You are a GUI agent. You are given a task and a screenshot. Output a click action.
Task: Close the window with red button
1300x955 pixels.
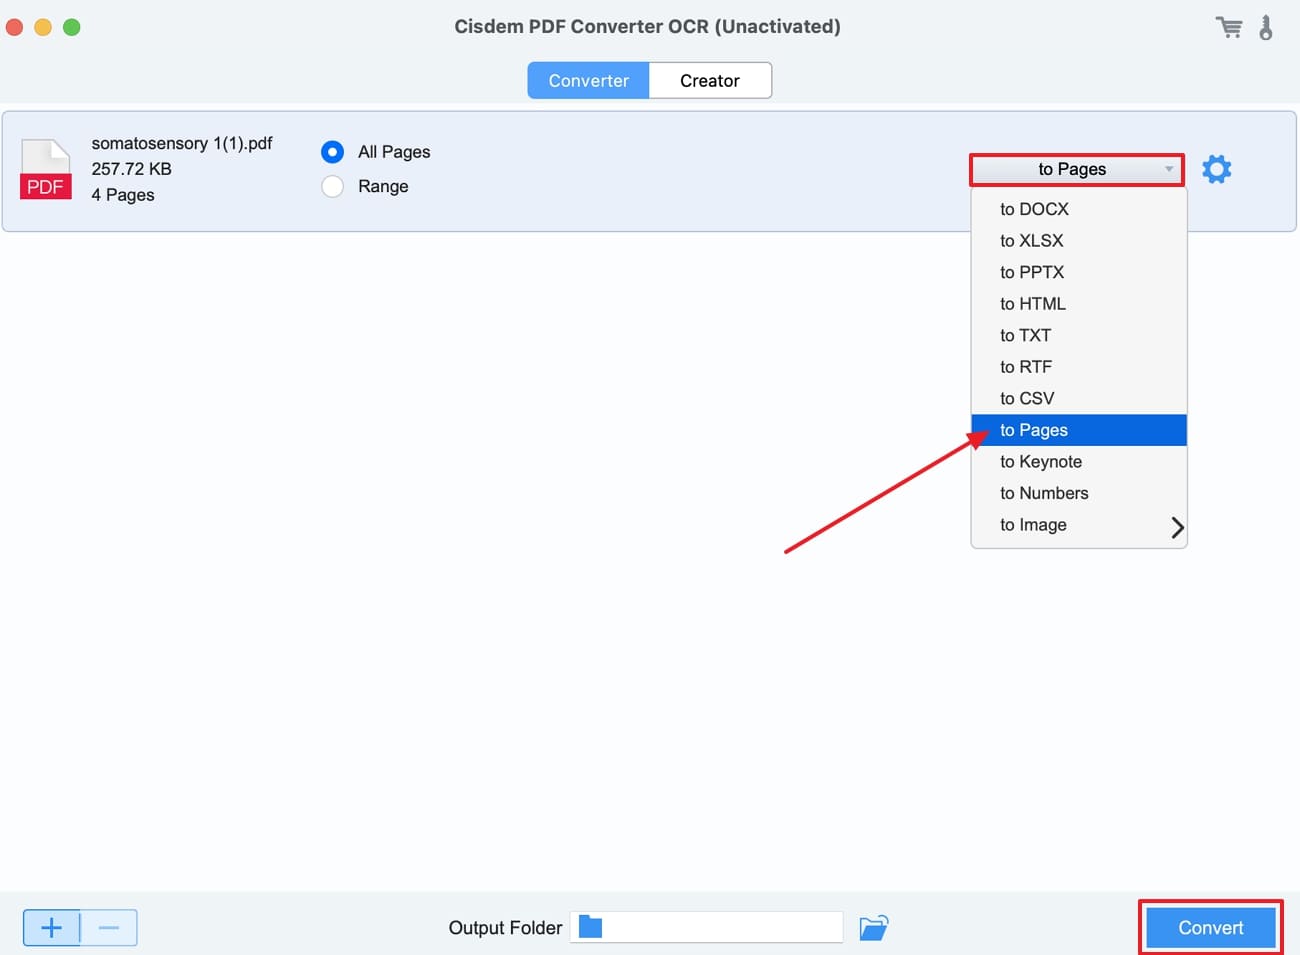click(x=15, y=27)
